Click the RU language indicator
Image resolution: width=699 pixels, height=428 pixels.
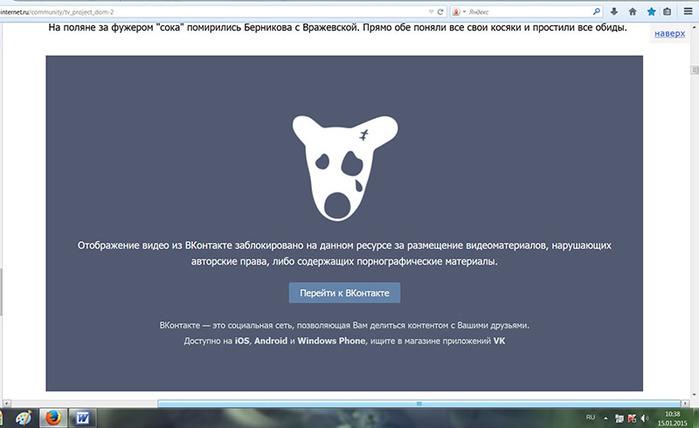[591, 417]
